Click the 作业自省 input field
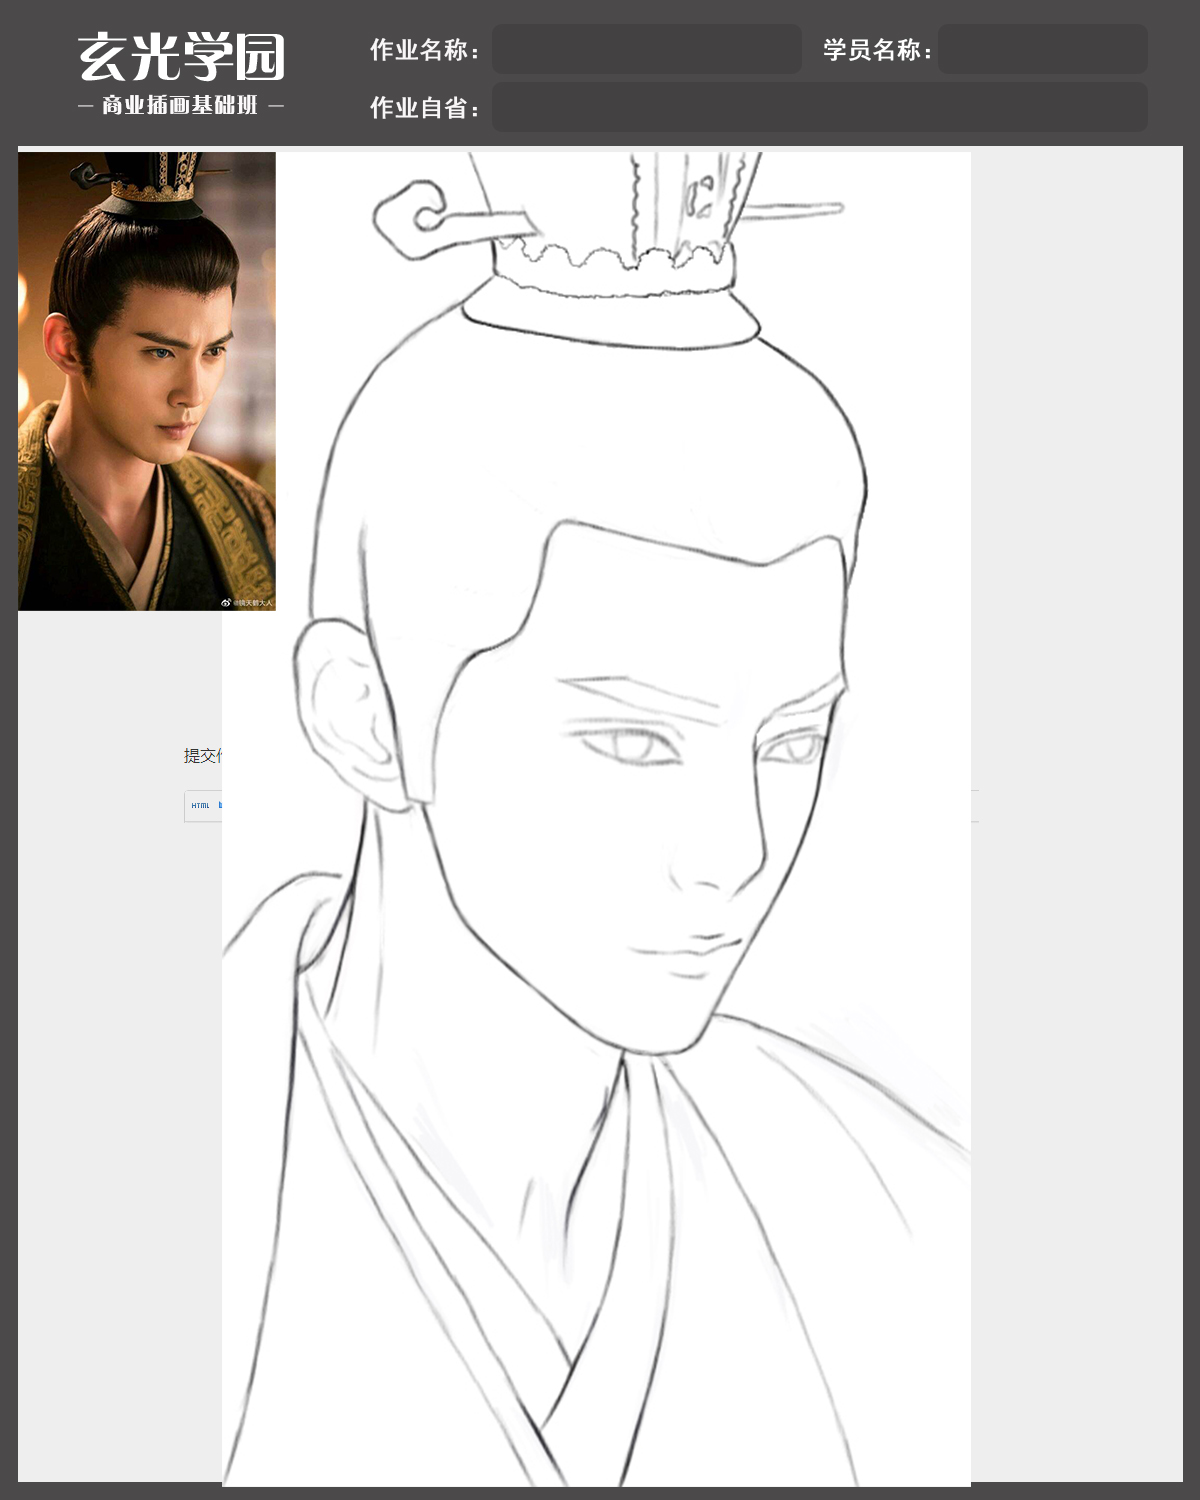1200x1500 pixels. tap(820, 107)
